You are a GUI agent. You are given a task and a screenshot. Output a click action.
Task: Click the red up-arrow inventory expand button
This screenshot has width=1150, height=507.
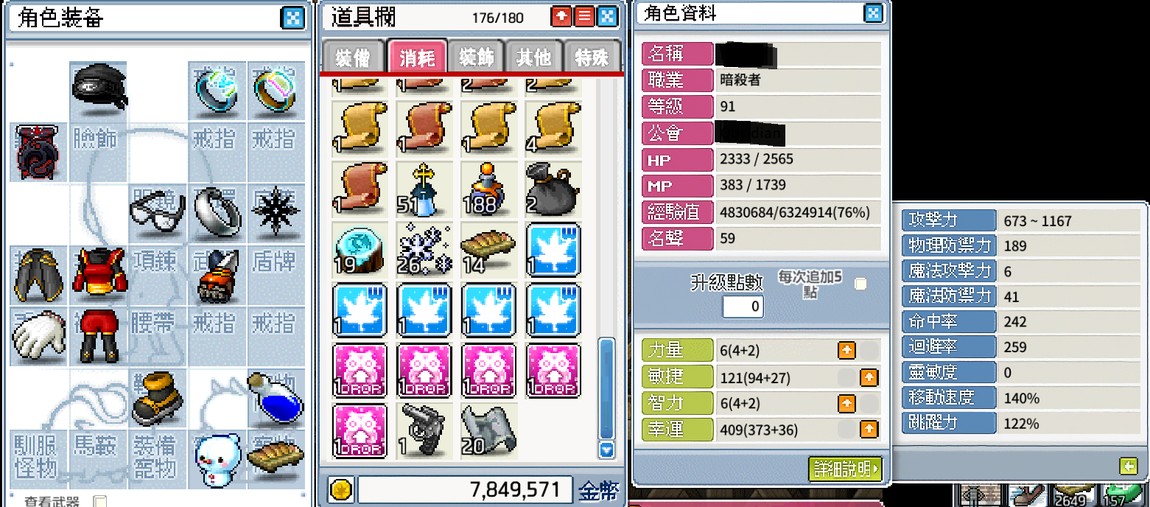tap(560, 17)
